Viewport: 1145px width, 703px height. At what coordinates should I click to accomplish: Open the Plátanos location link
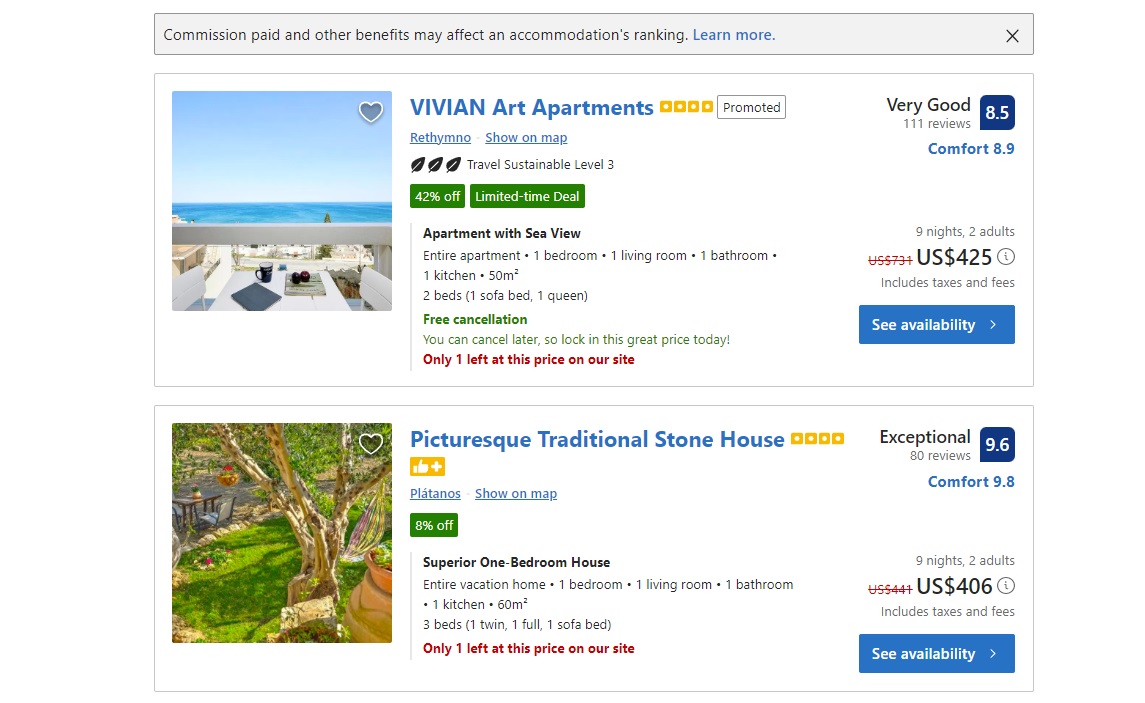tap(435, 493)
